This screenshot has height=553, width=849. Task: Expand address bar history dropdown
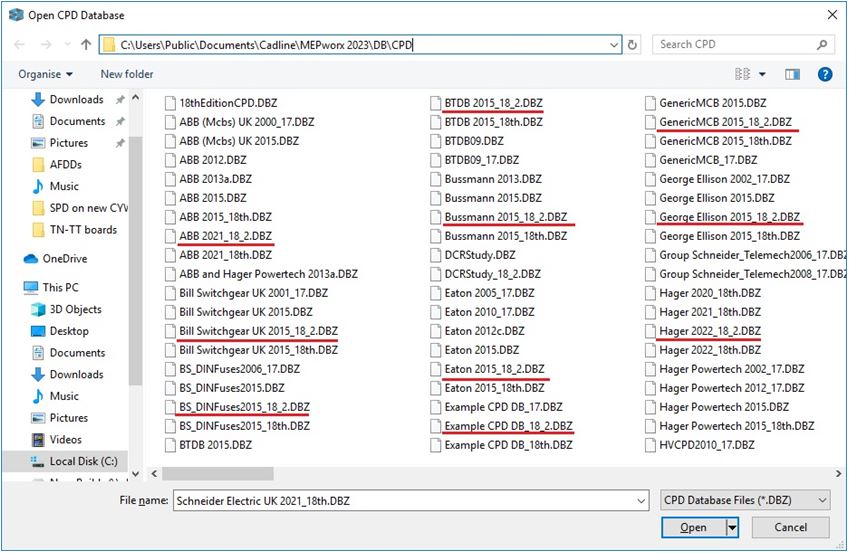[x=614, y=45]
